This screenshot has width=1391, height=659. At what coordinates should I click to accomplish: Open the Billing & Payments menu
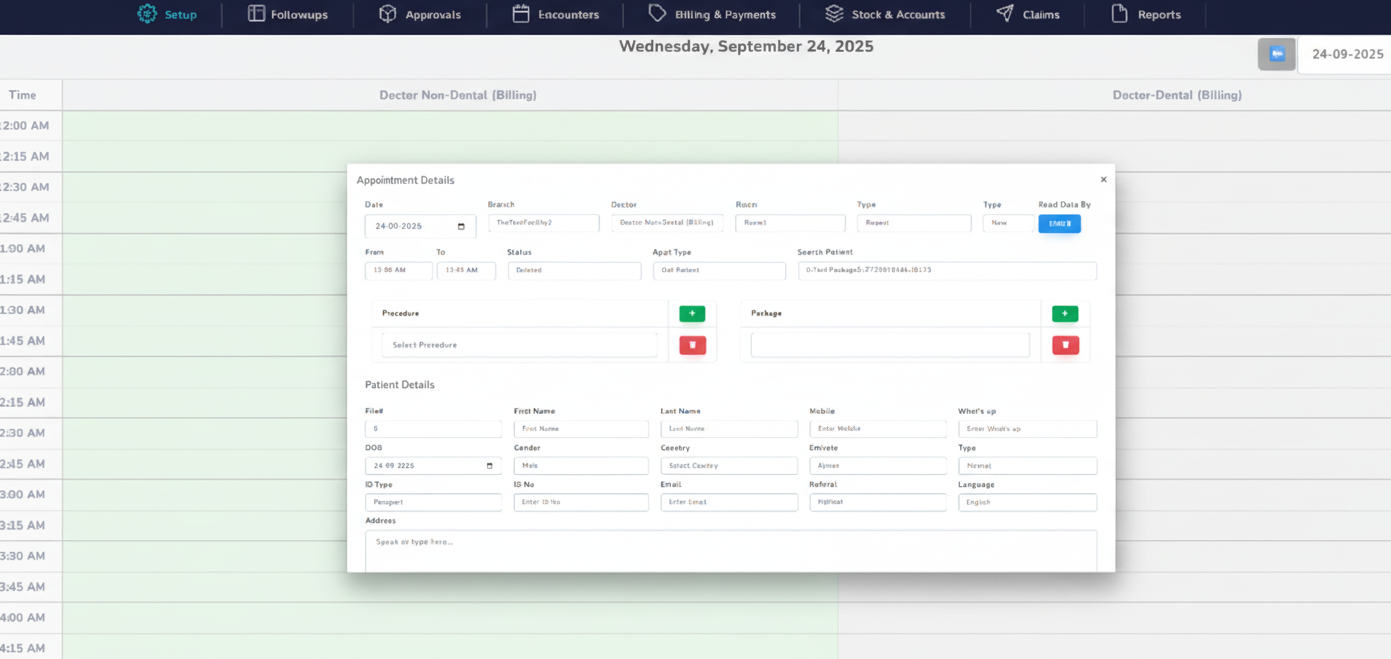pyautogui.click(x=712, y=15)
